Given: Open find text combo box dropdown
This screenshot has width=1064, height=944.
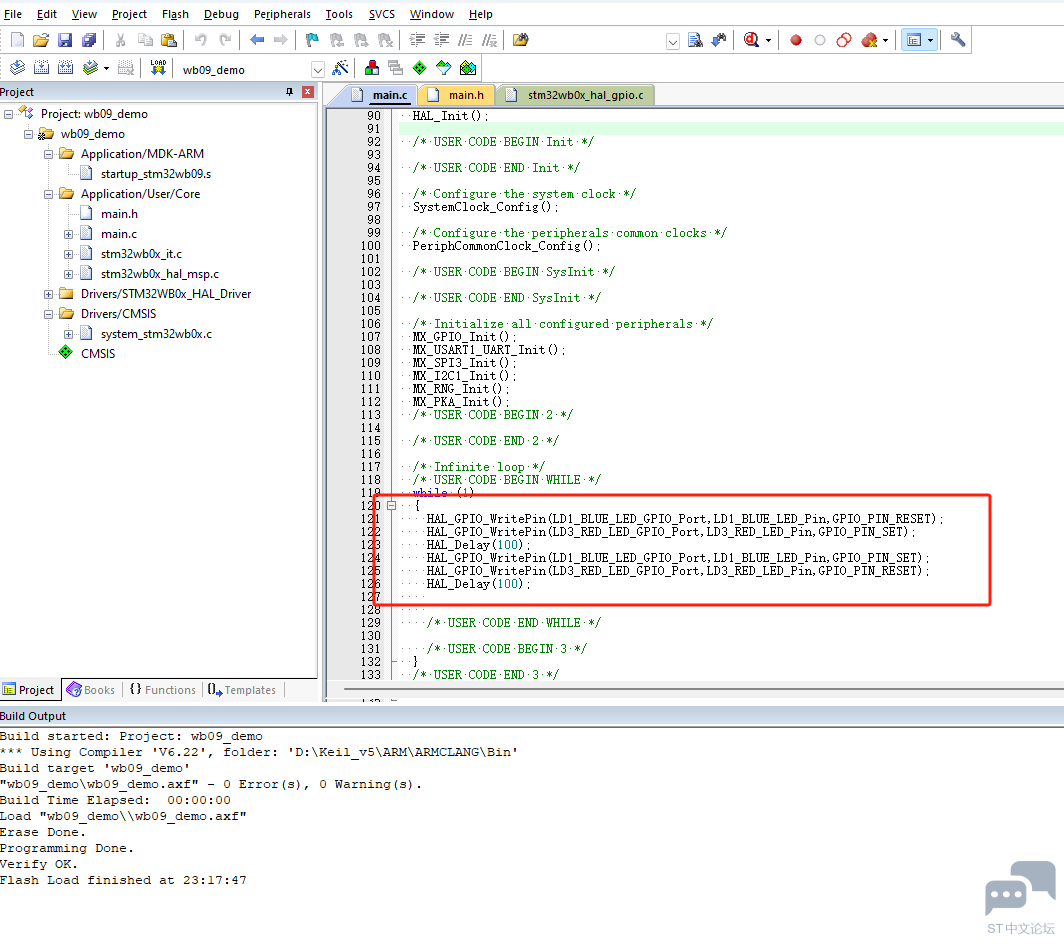Looking at the screenshot, I should 672,41.
